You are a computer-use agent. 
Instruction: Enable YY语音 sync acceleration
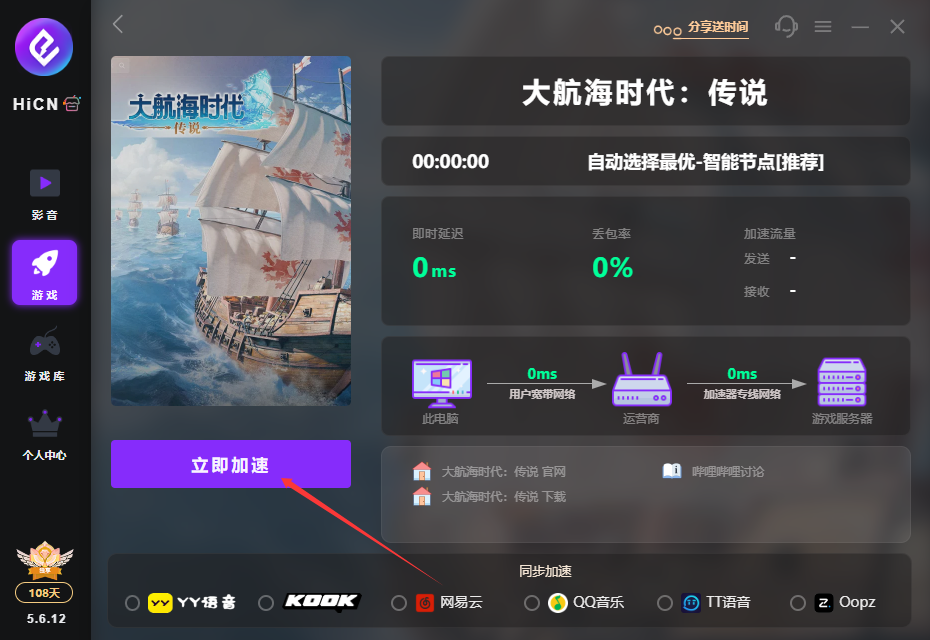132,603
